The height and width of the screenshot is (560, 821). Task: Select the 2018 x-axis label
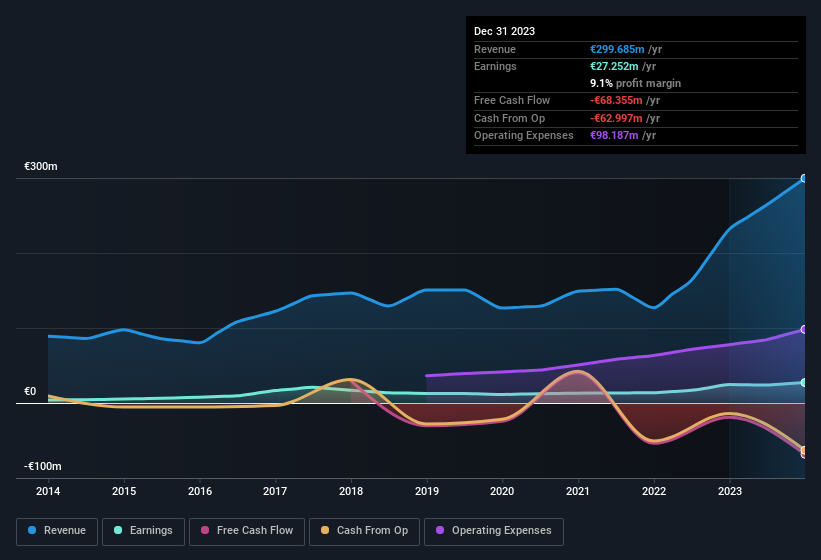click(351, 491)
